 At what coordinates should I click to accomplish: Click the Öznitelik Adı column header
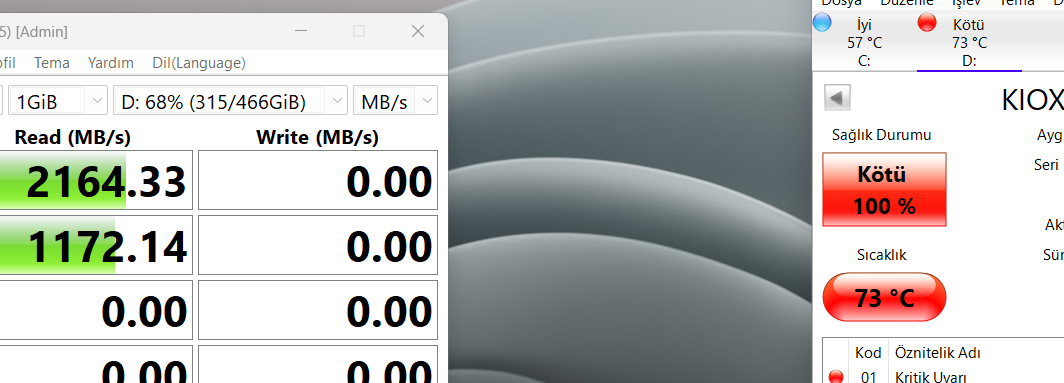click(938, 353)
